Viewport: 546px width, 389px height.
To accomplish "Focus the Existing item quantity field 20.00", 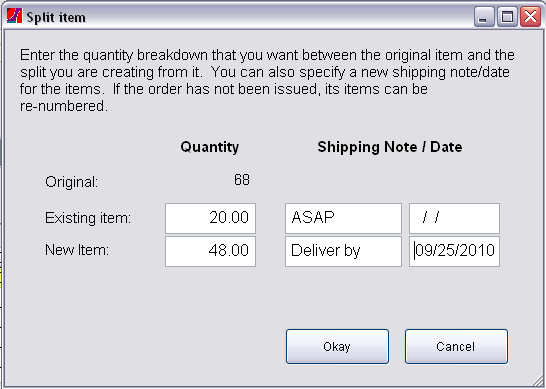I will tap(210, 218).
